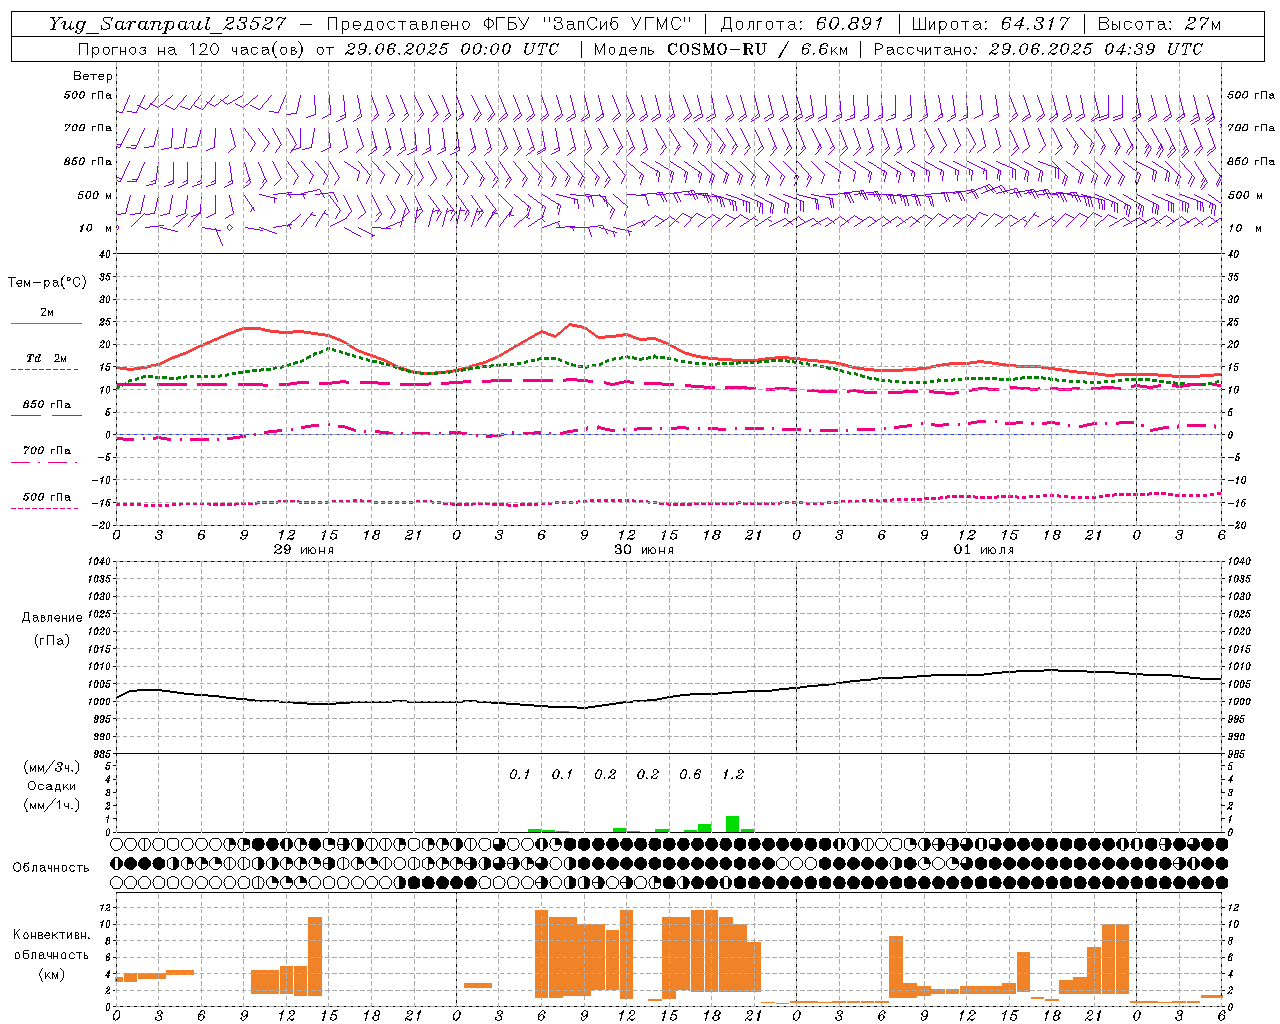The height and width of the screenshot is (1024, 1280).
Task: Click the forecast start time 29.06.2025 00:00 UTC
Action: click(451, 49)
